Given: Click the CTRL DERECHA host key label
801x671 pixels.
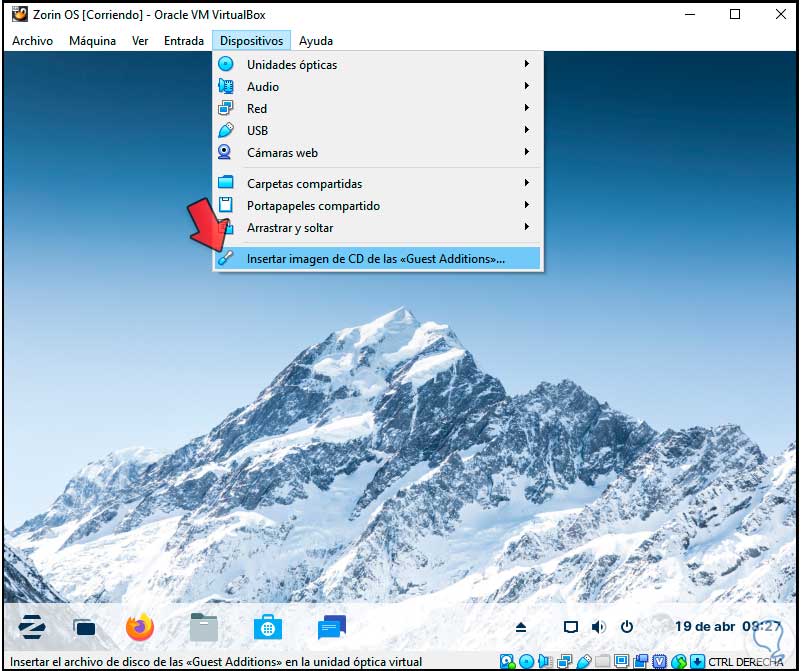Looking at the screenshot, I should click(746, 662).
